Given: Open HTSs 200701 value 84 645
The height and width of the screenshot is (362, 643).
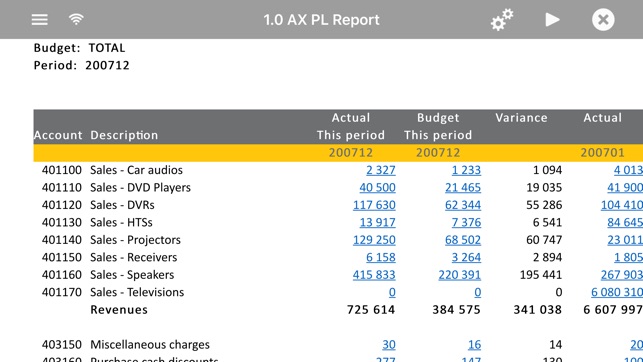Looking at the screenshot, I should tap(625, 222).
